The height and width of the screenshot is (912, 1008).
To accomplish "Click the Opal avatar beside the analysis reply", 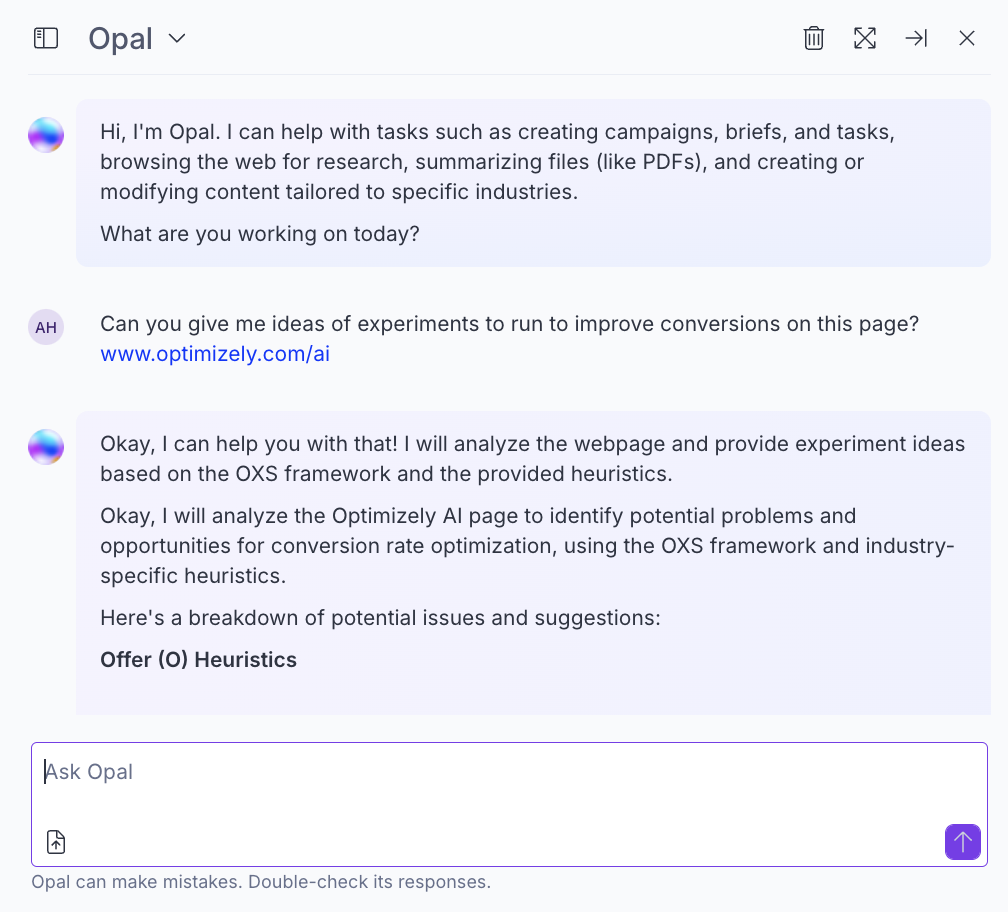I will [46, 446].
